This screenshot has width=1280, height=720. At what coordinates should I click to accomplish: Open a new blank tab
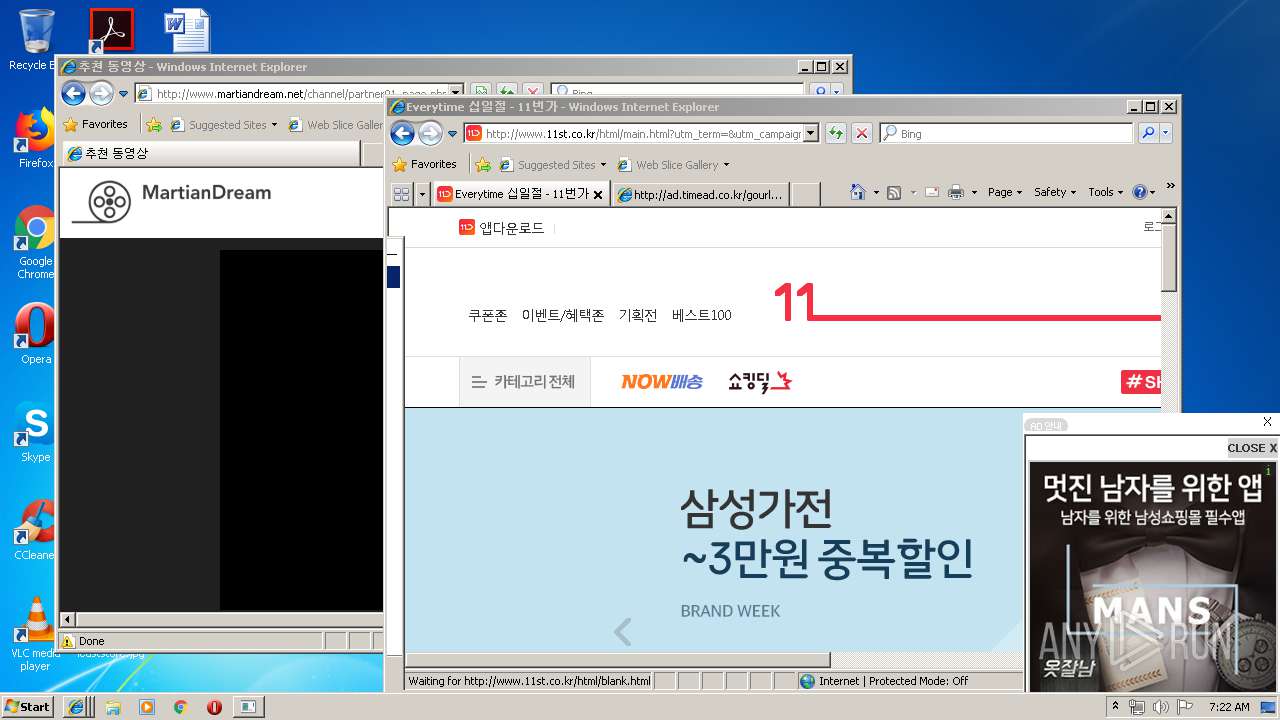pyautogui.click(x=805, y=194)
